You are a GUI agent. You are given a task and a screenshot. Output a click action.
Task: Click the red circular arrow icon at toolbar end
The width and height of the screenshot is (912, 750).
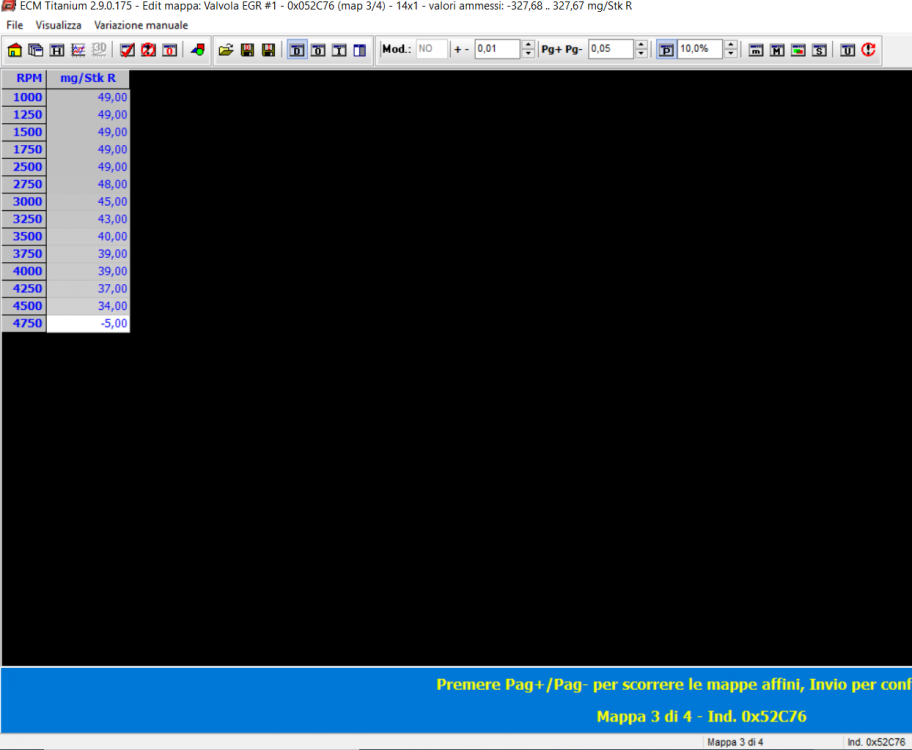tap(868, 49)
